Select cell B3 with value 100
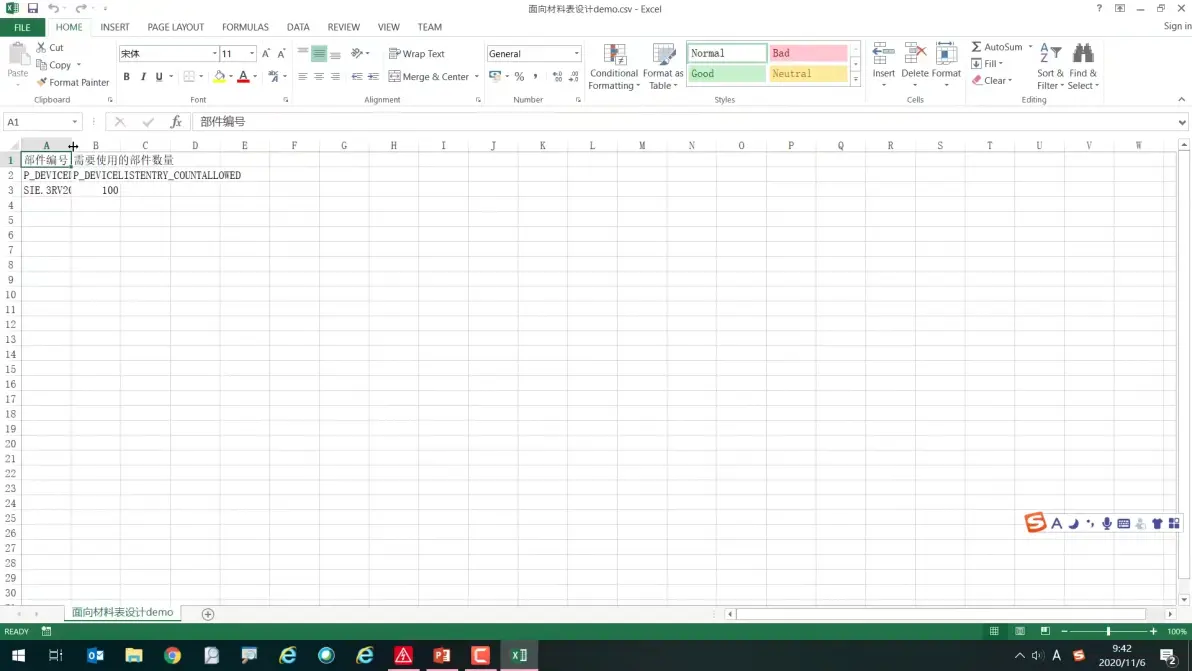This screenshot has width=1192, height=671. click(95, 190)
